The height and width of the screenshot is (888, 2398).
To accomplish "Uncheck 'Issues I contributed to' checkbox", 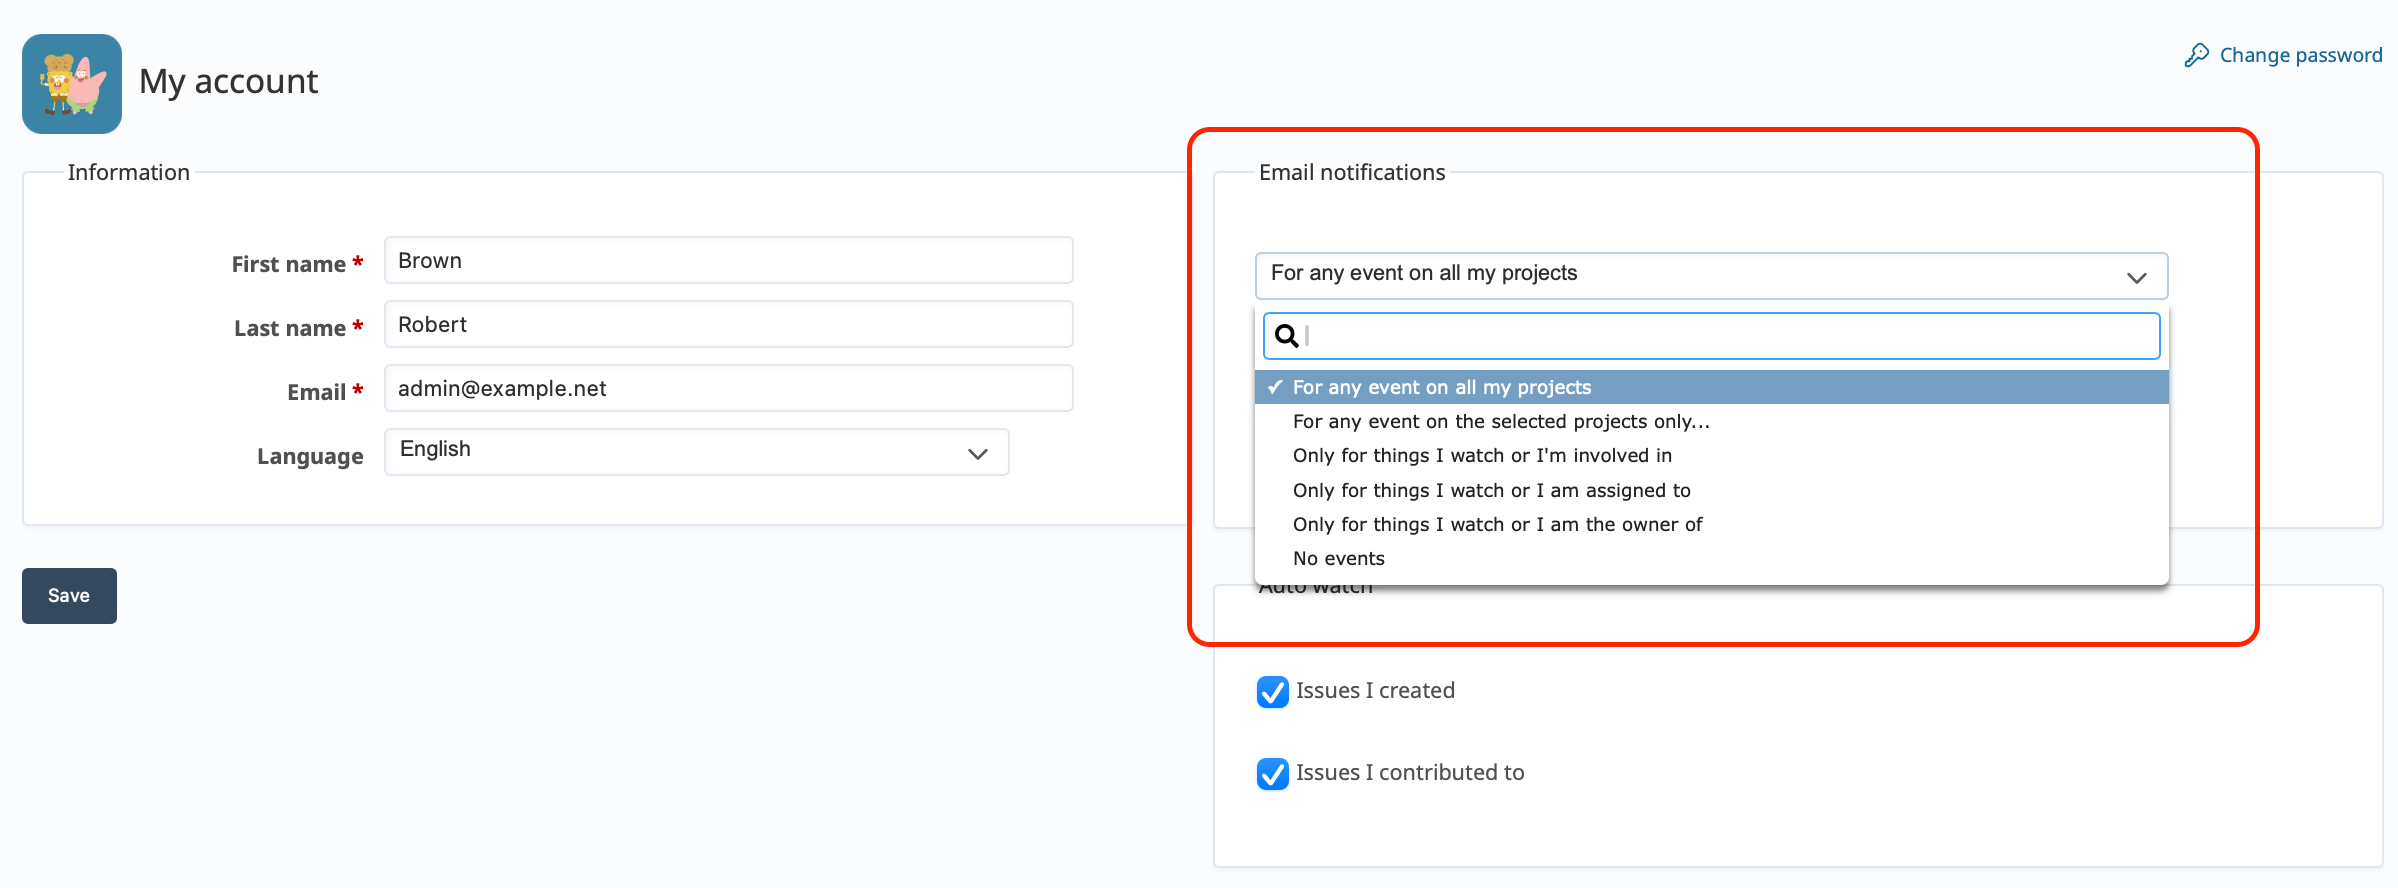I will 1273,774.
